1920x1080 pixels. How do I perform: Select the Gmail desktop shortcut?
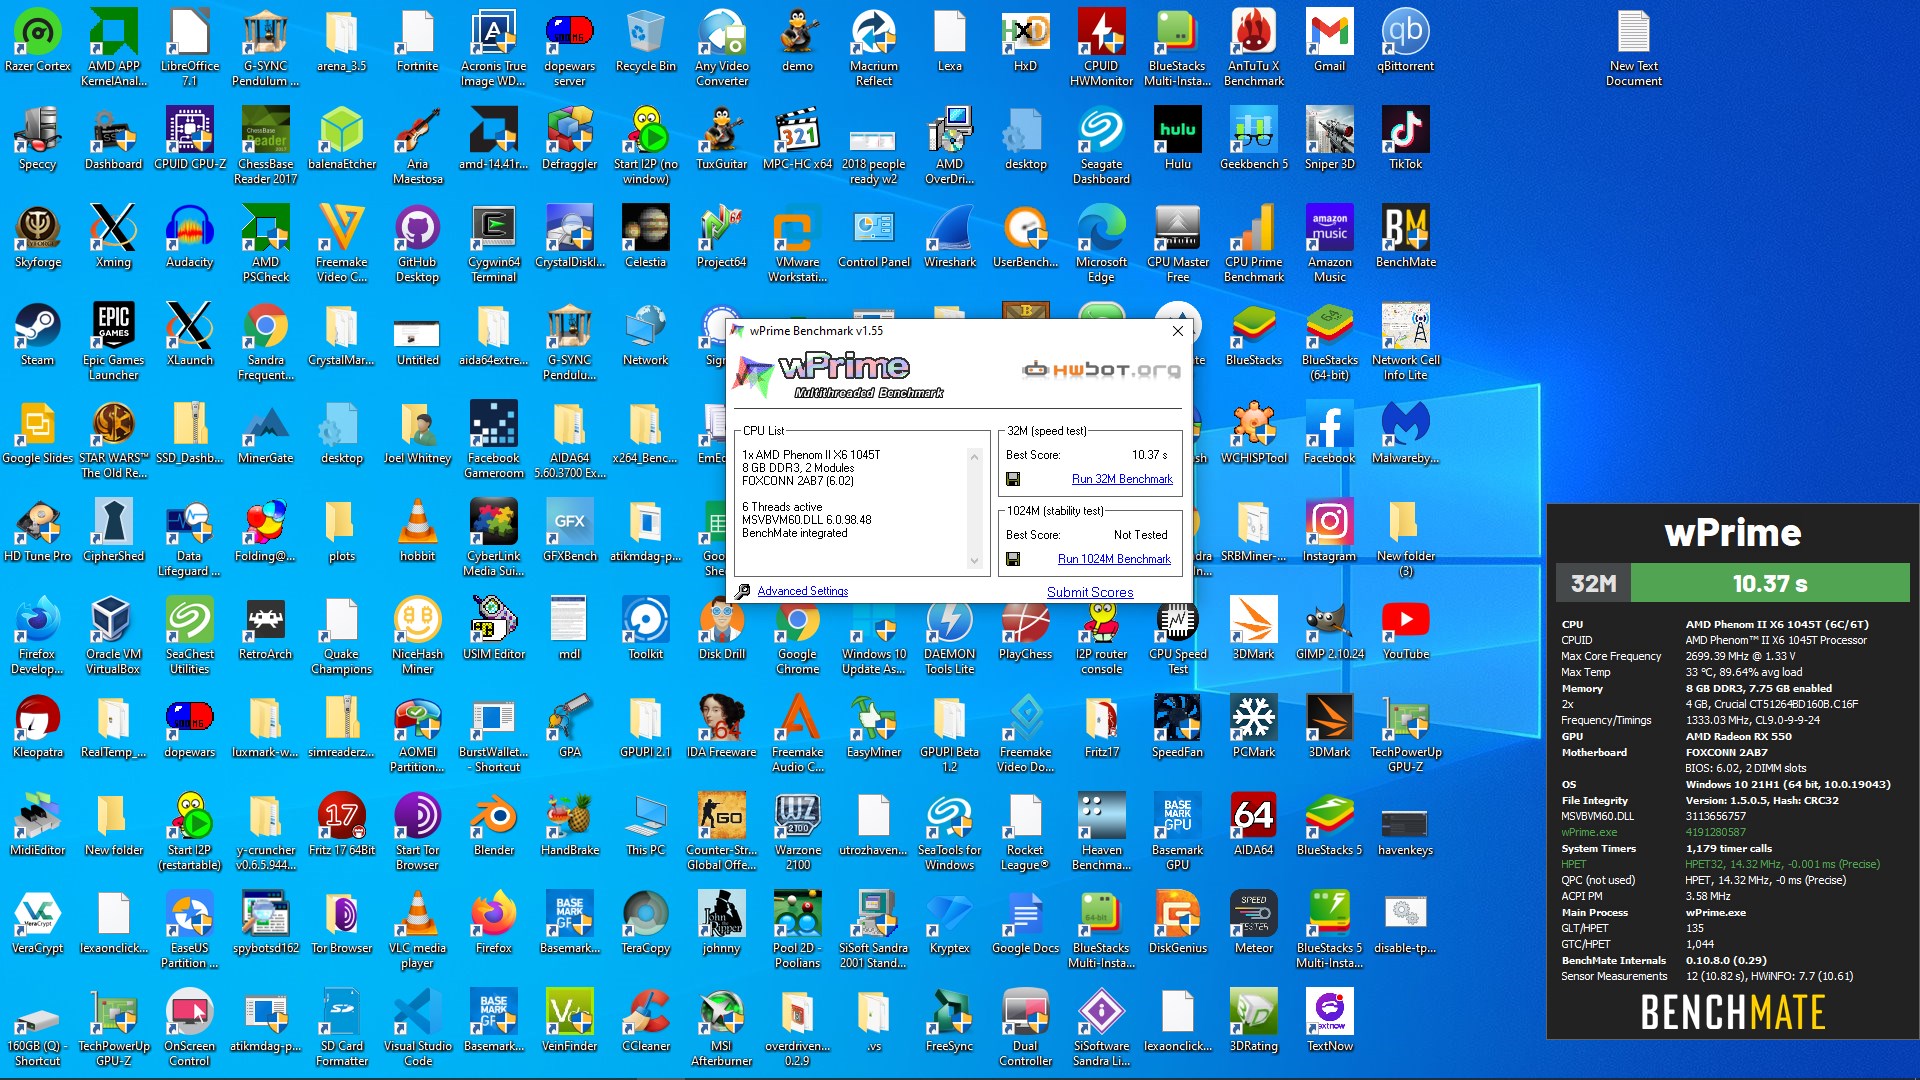(1330, 42)
